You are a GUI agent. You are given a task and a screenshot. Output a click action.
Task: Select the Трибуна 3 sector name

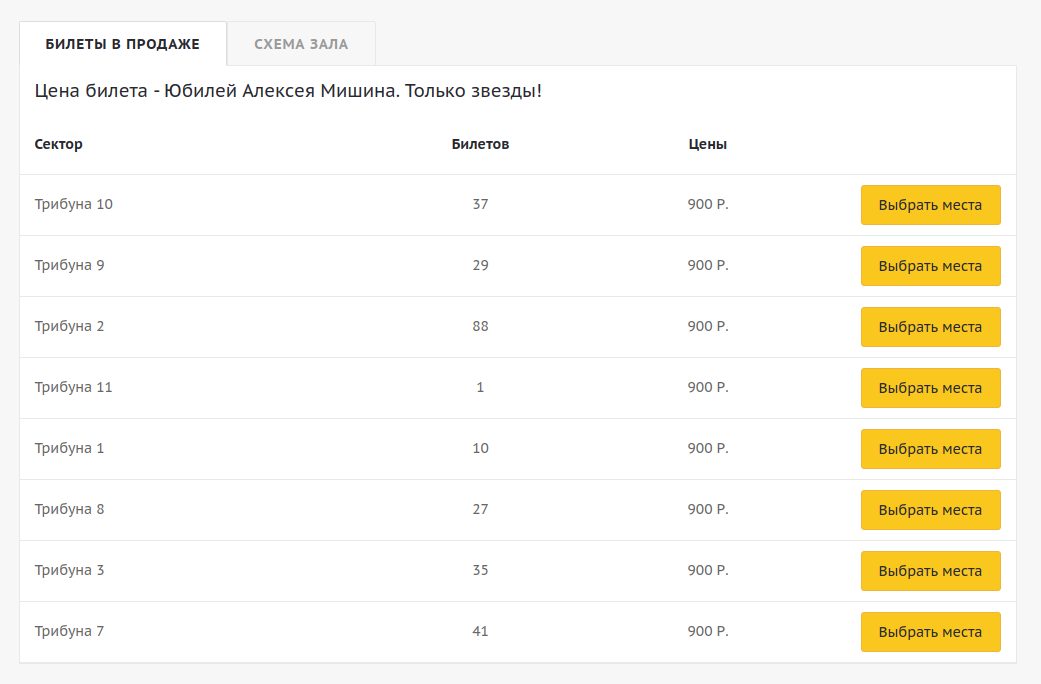click(70, 570)
